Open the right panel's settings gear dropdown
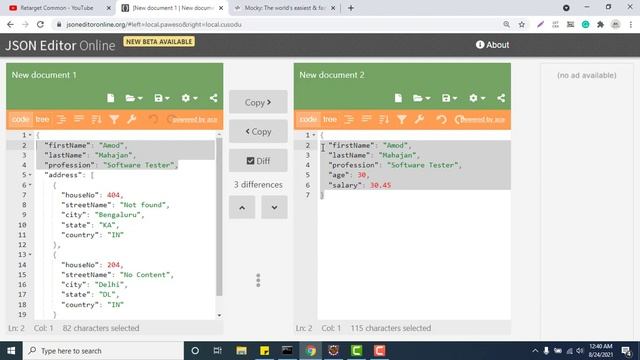The width and height of the screenshot is (640, 360). click(477, 98)
